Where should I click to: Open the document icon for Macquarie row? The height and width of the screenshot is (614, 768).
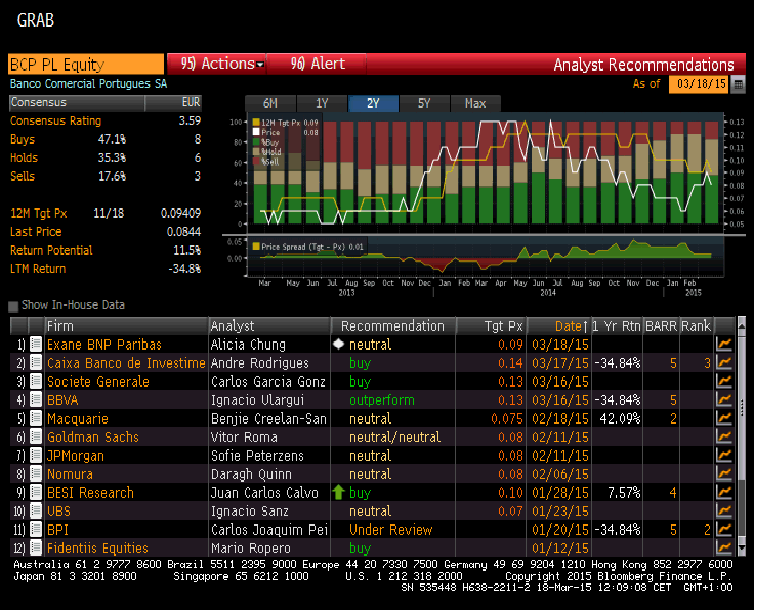[36, 419]
